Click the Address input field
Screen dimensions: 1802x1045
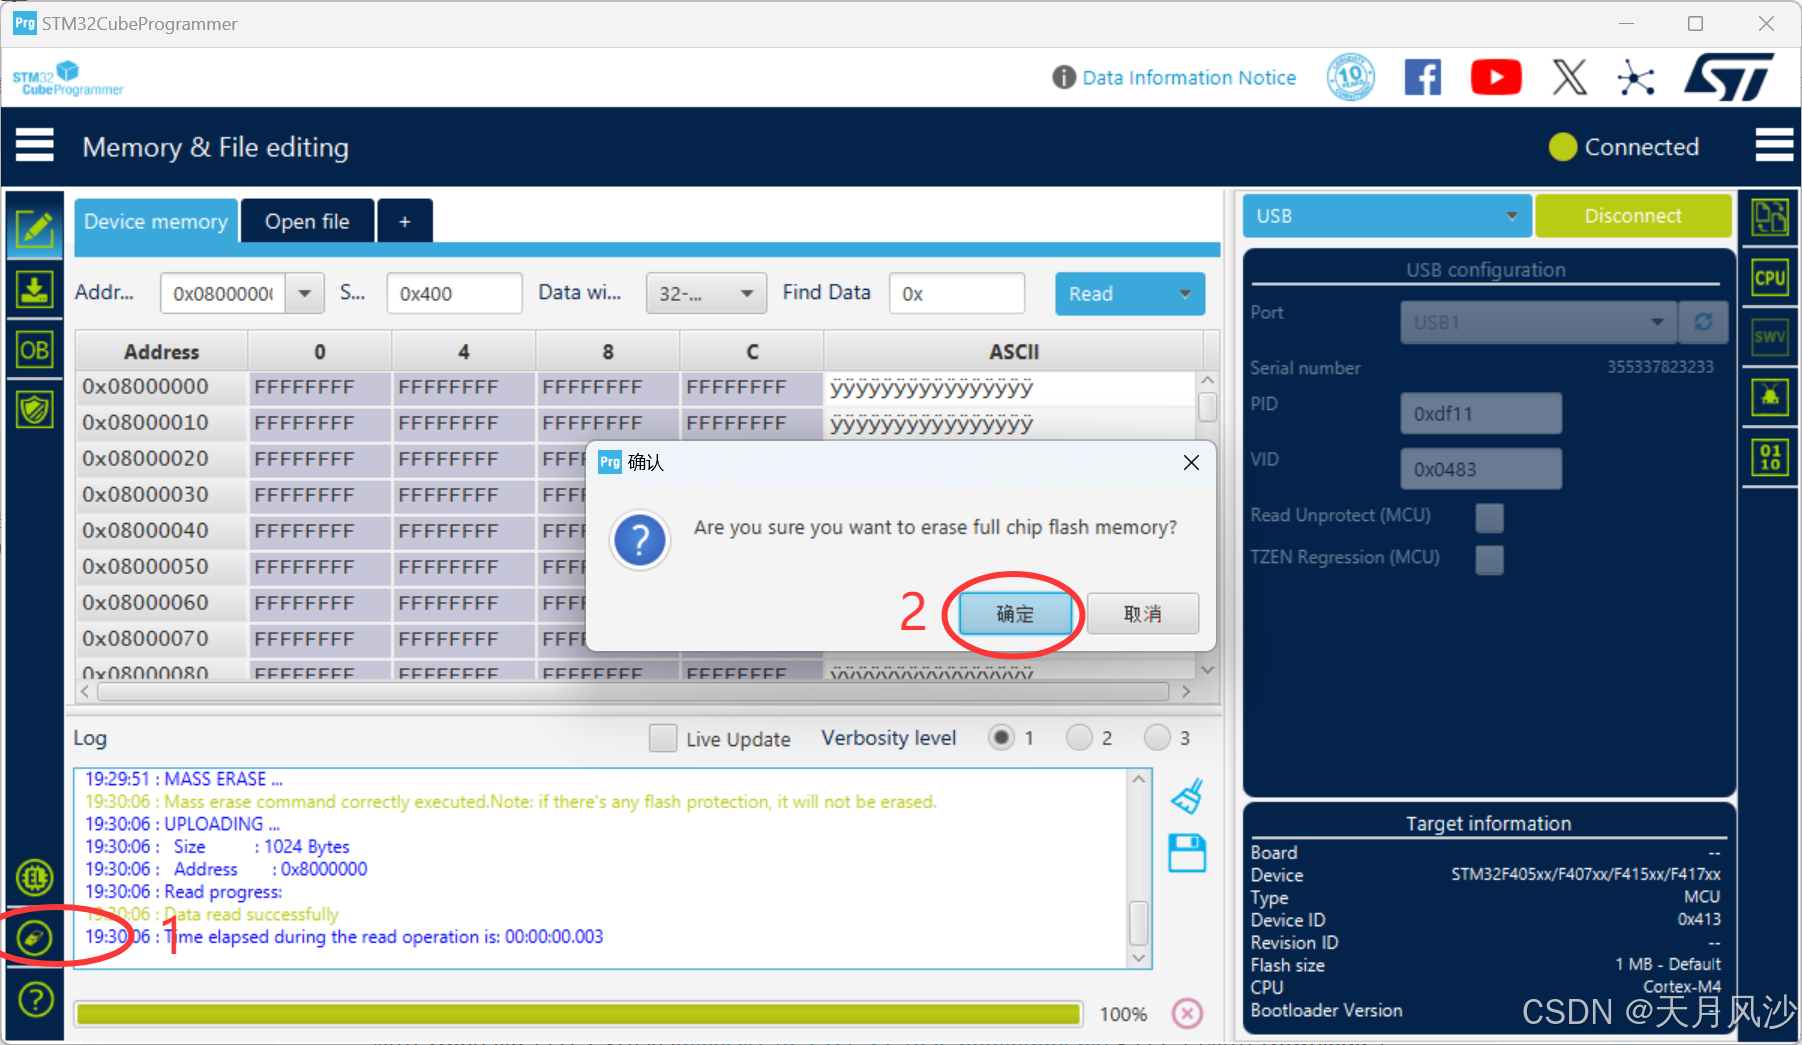pyautogui.click(x=223, y=293)
